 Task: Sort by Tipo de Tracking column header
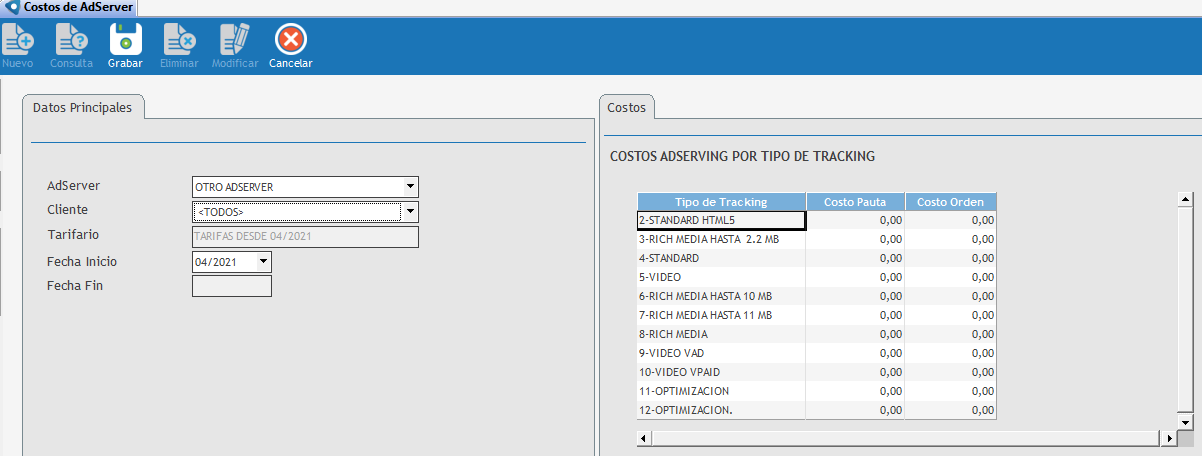point(721,201)
